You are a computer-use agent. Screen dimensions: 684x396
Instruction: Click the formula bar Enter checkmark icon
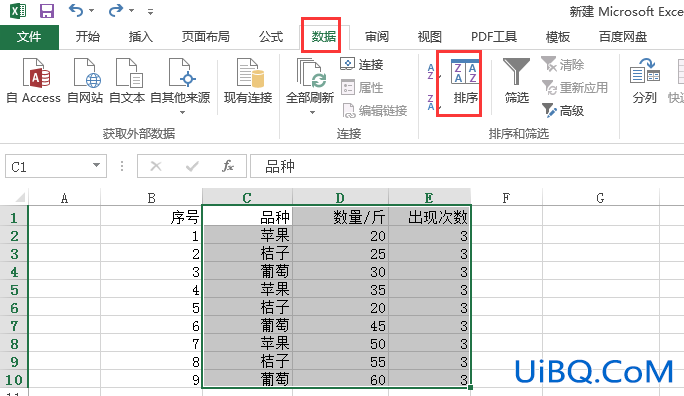point(192,166)
